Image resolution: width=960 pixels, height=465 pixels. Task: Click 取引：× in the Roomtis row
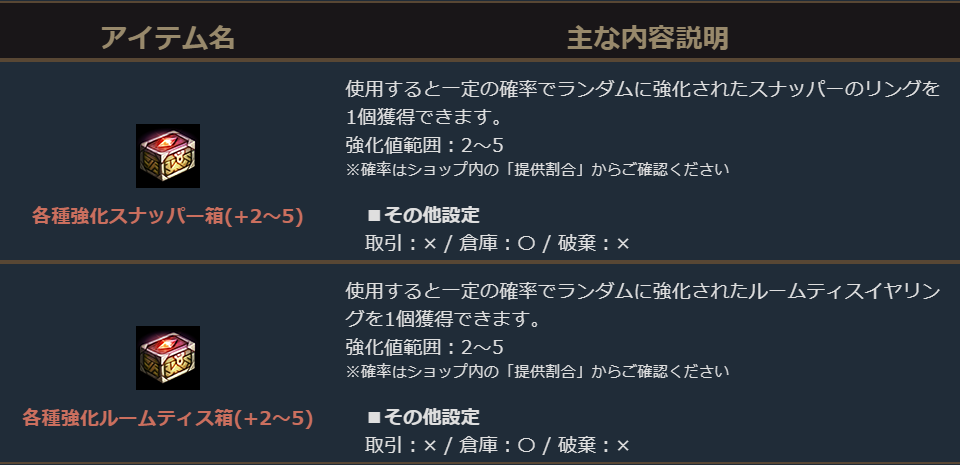401,445
